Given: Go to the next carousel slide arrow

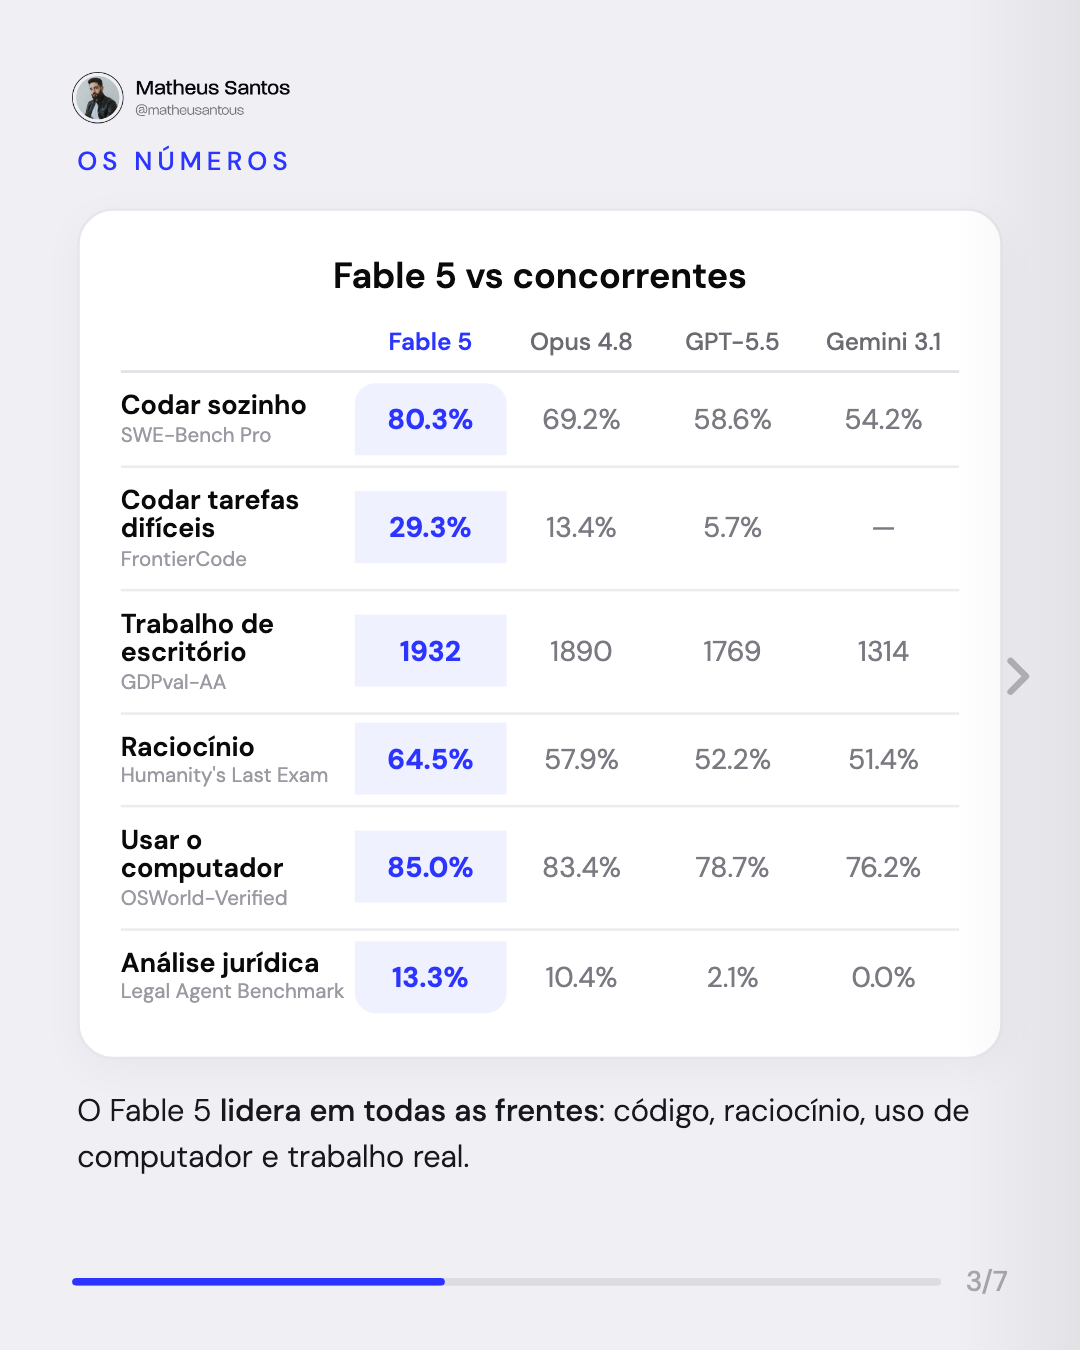Looking at the screenshot, I should pyautogui.click(x=1018, y=676).
